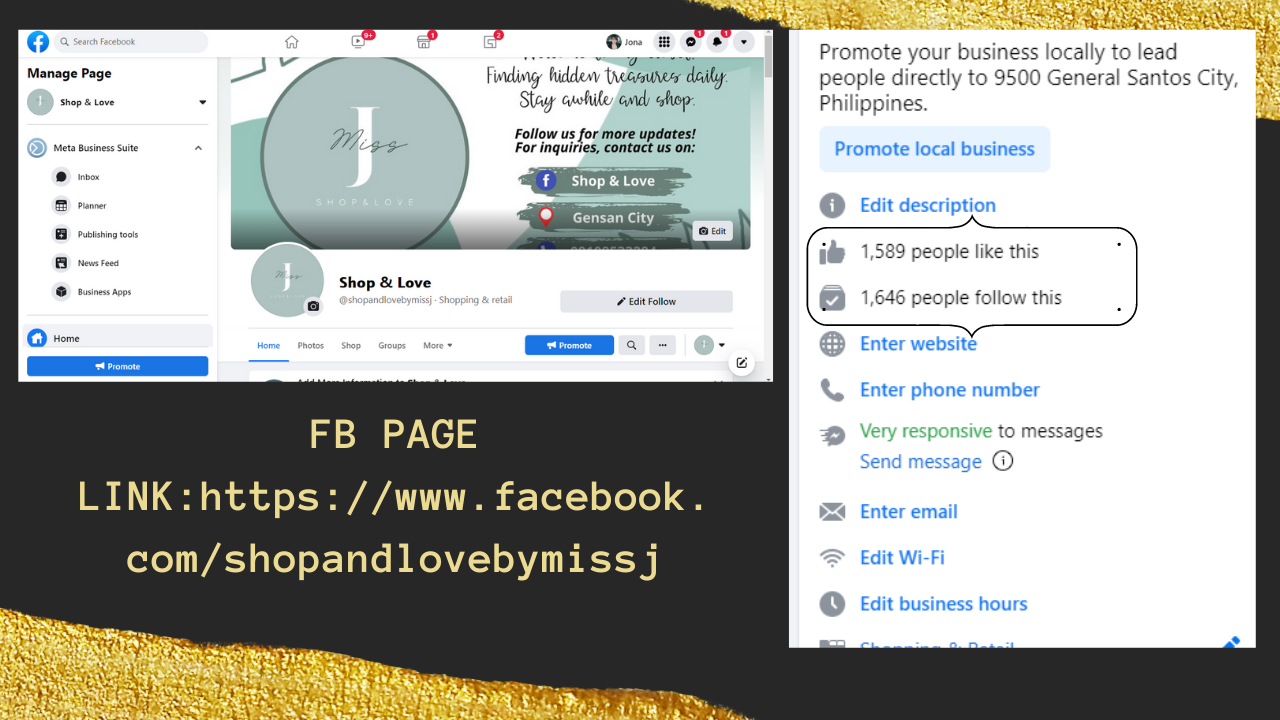Open the Edit description link

[928, 206]
